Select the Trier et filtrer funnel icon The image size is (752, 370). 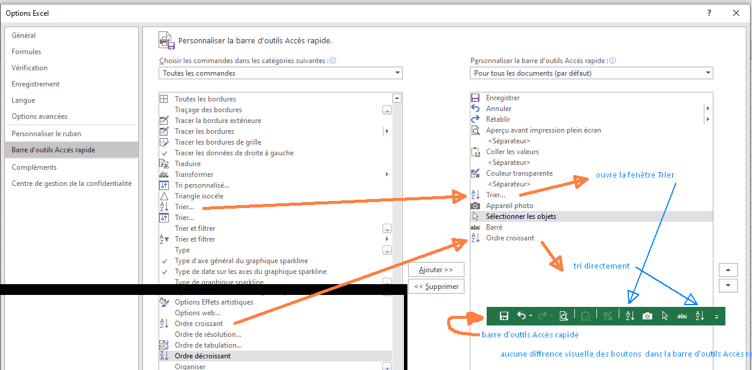(x=164, y=239)
